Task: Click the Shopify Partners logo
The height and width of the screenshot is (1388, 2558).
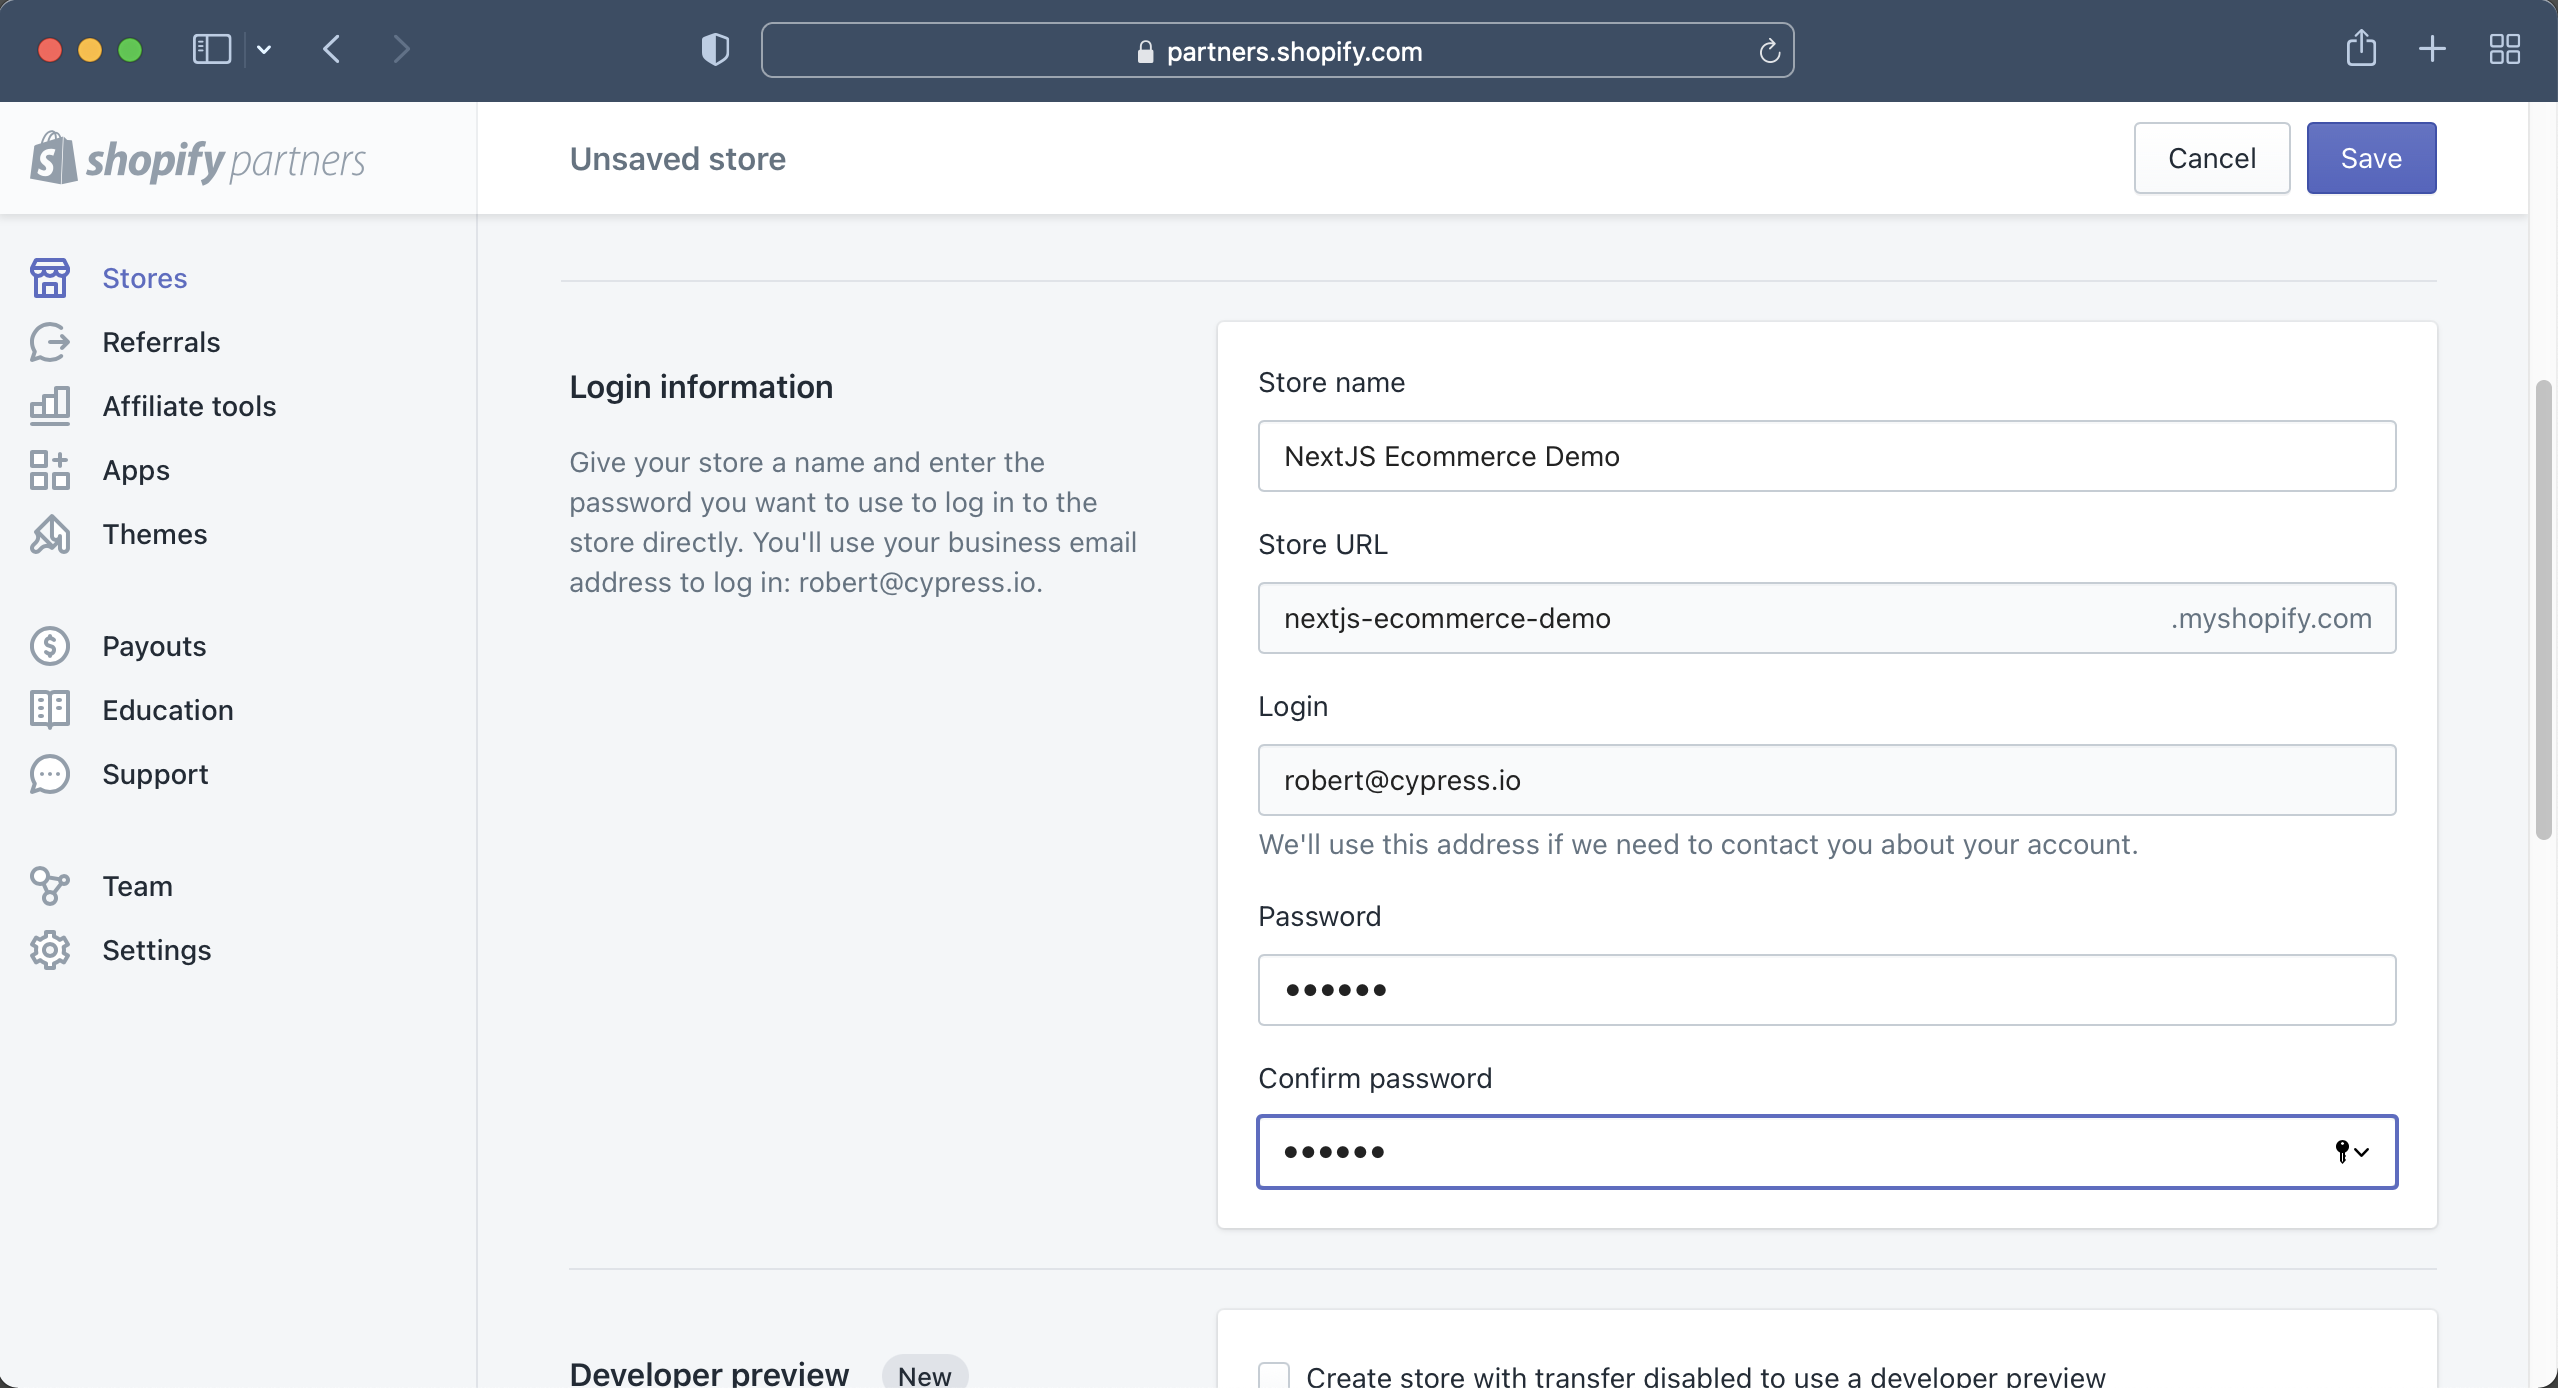Action: click(197, 157)
